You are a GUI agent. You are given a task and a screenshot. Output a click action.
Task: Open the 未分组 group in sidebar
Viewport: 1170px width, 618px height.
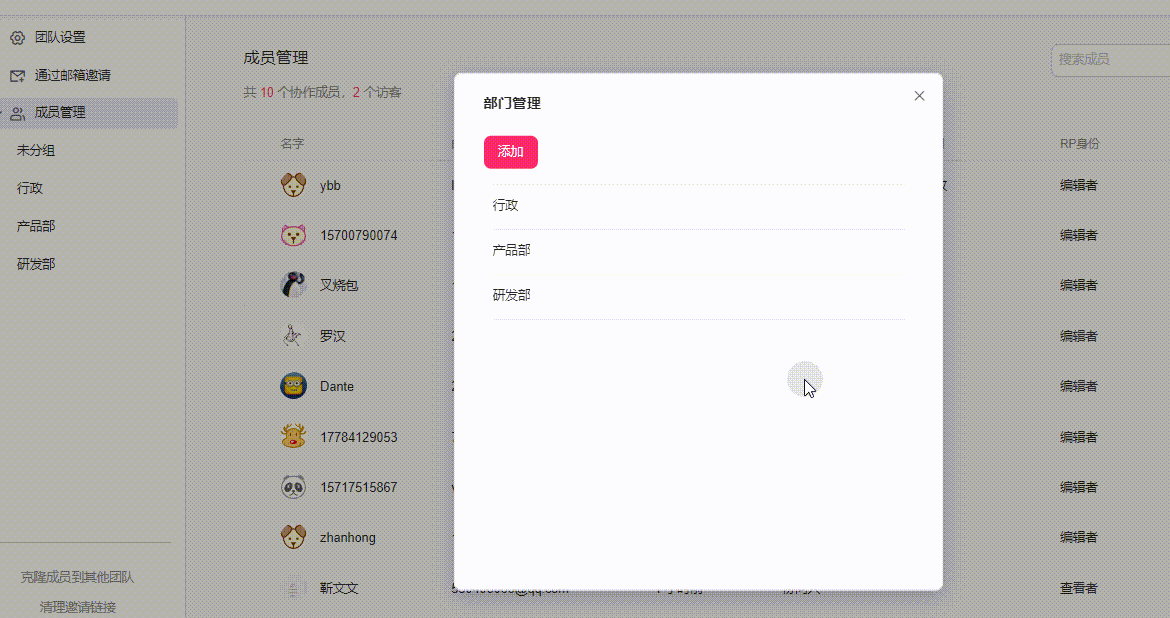point(36,151)
